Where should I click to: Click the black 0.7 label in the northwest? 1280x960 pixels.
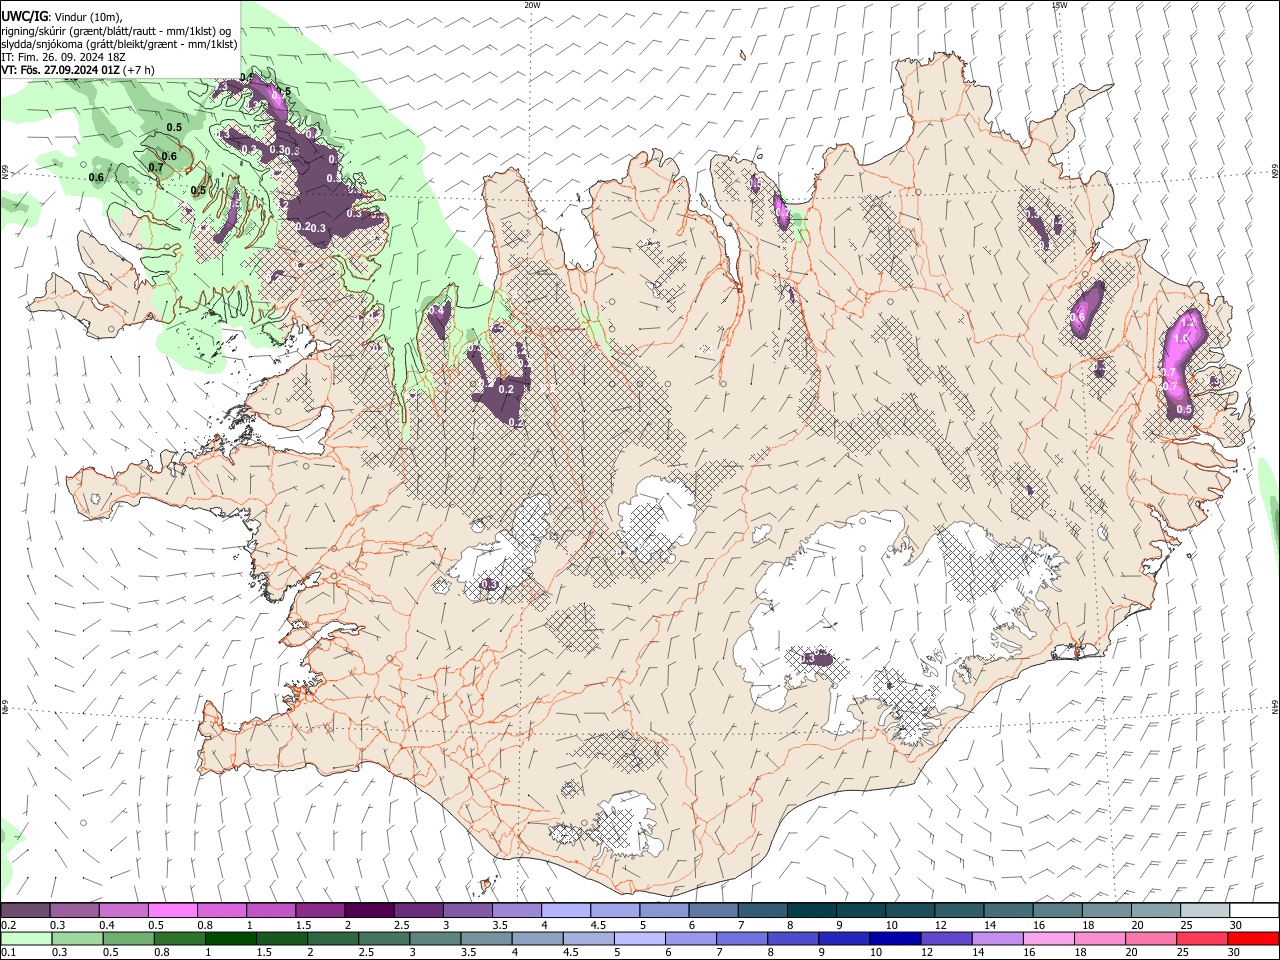point(156,167)
